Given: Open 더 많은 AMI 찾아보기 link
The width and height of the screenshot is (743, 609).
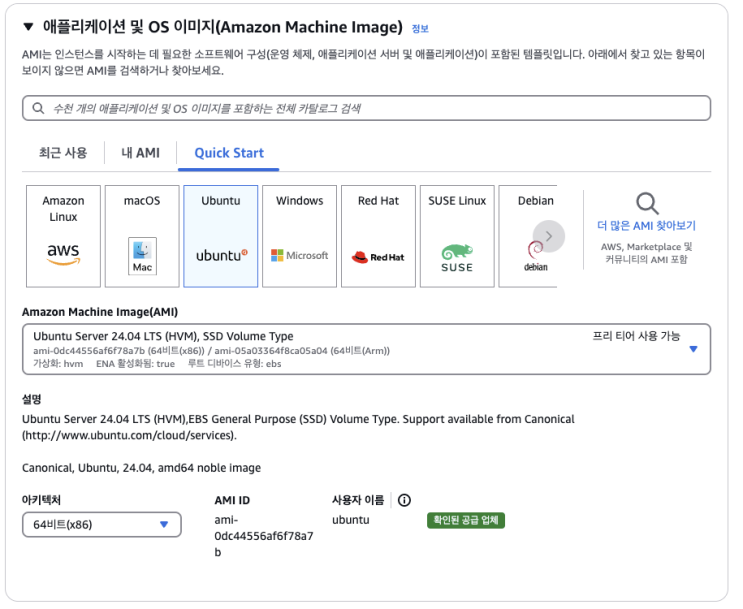Looking at the screenshot, I should point(646,226).
